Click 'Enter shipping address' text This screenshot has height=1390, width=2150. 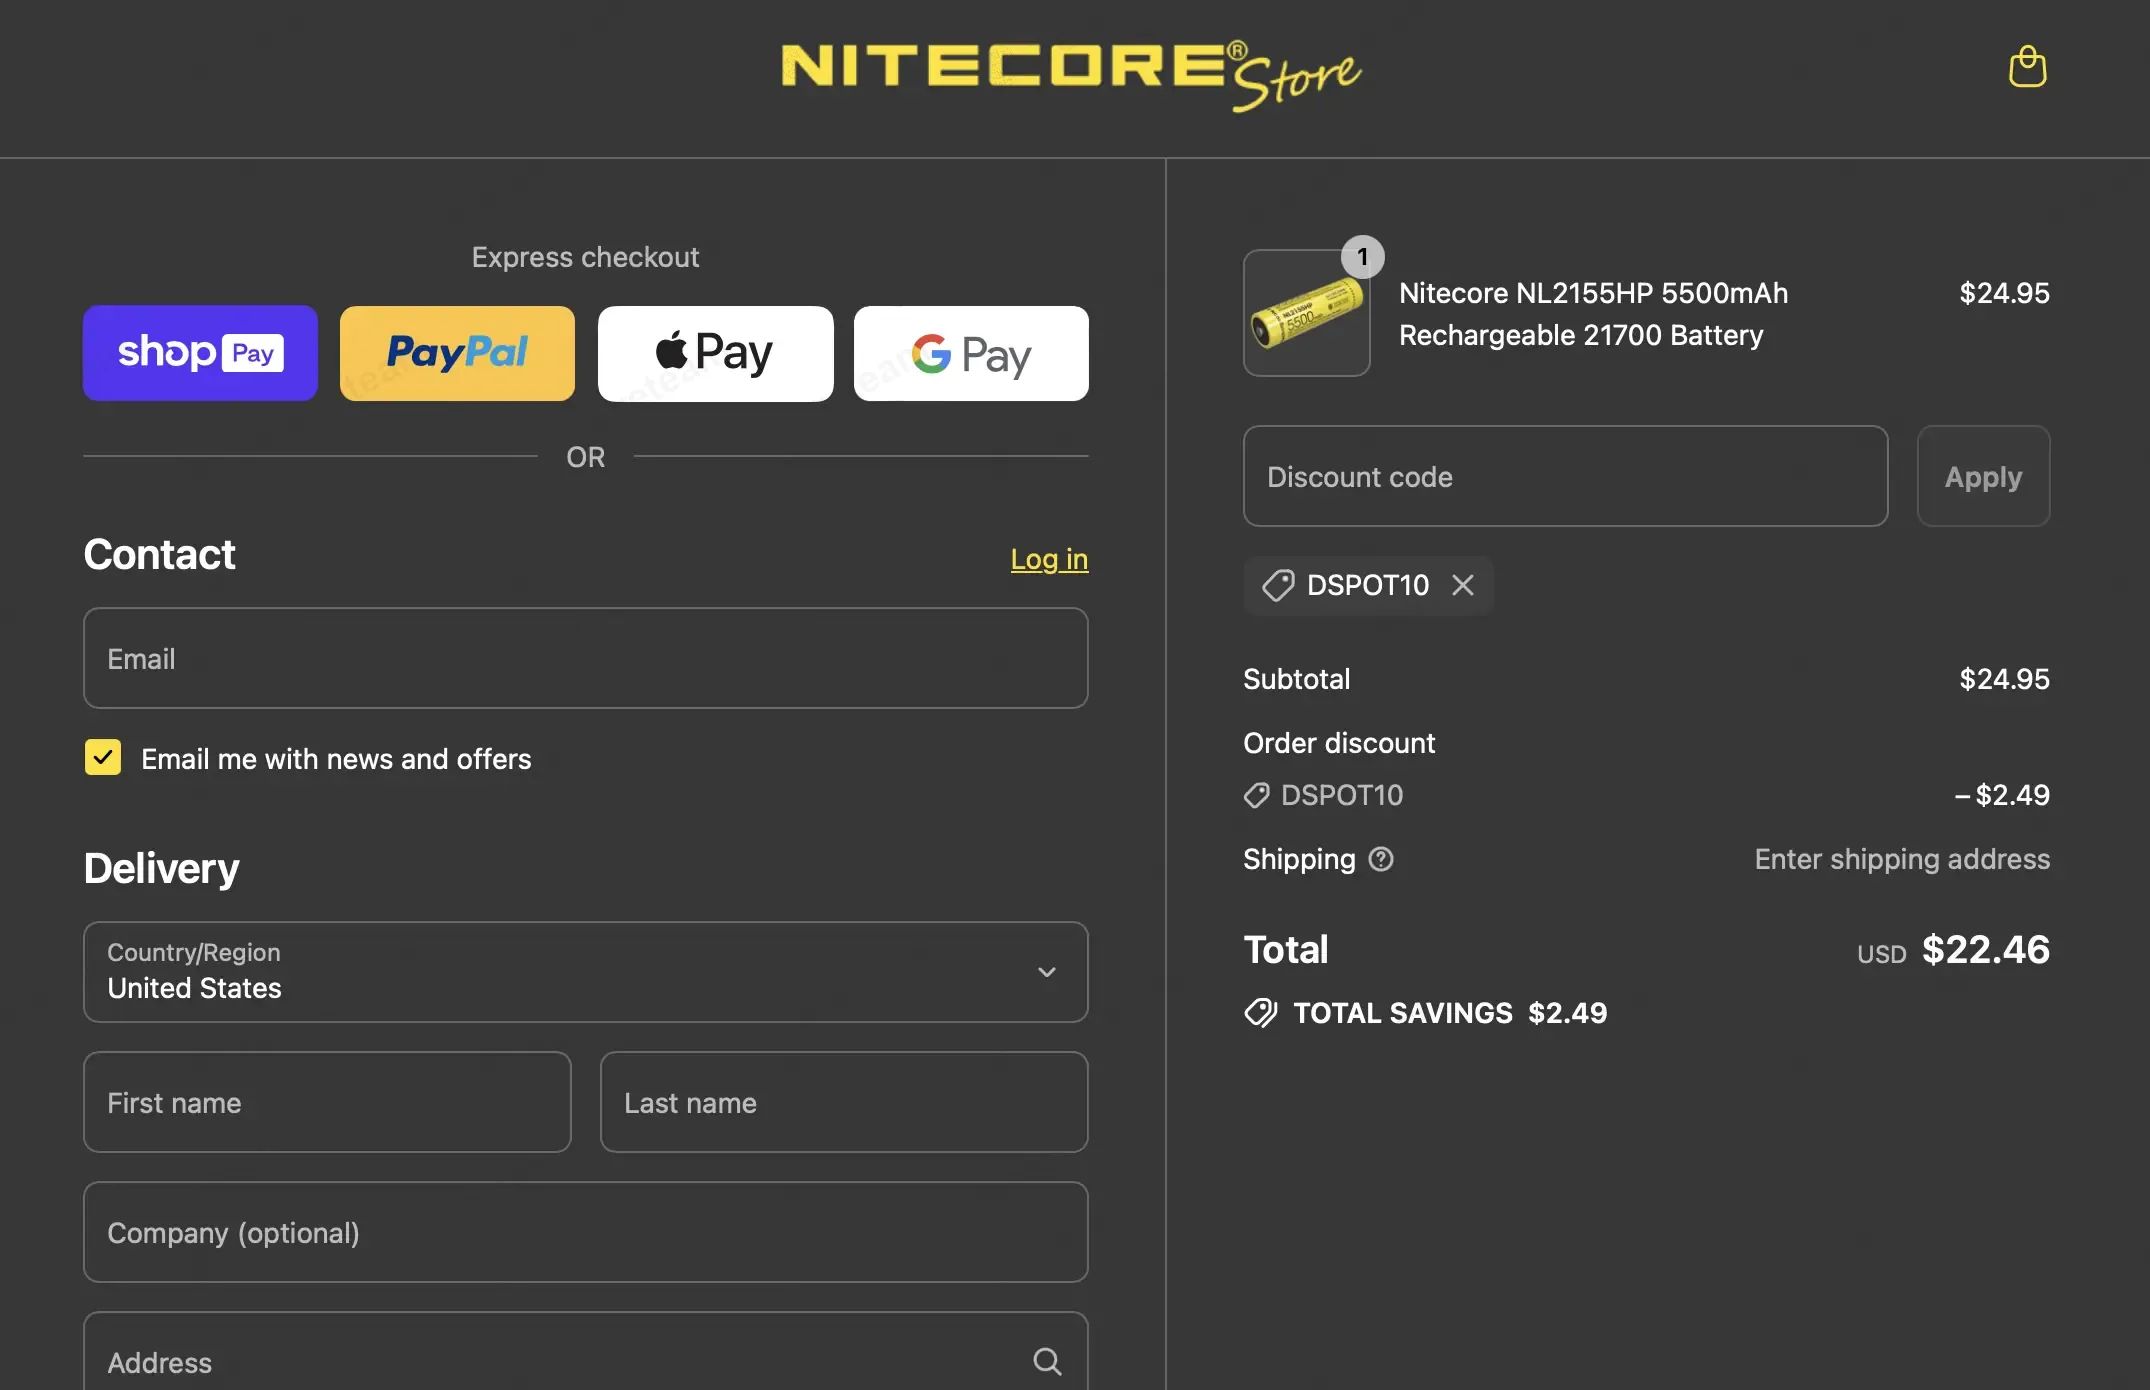click(x=1902, y=859)
